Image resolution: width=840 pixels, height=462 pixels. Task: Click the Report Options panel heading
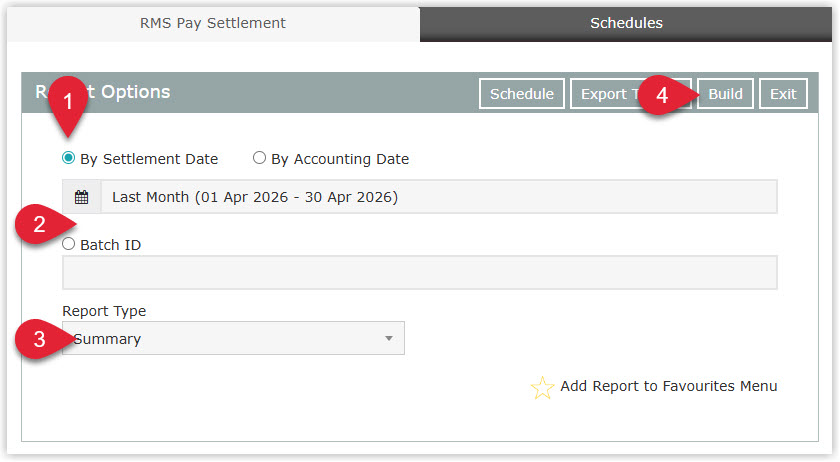point(103,92)
